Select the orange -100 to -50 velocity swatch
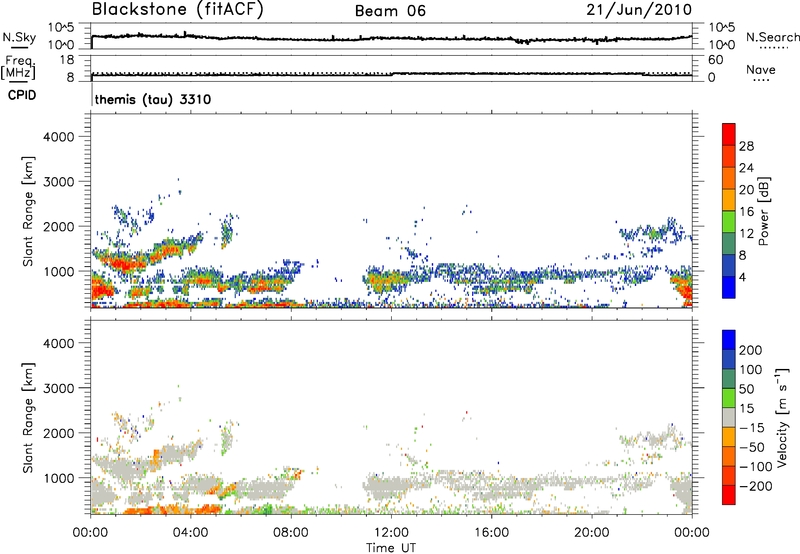 pos(729,456)
